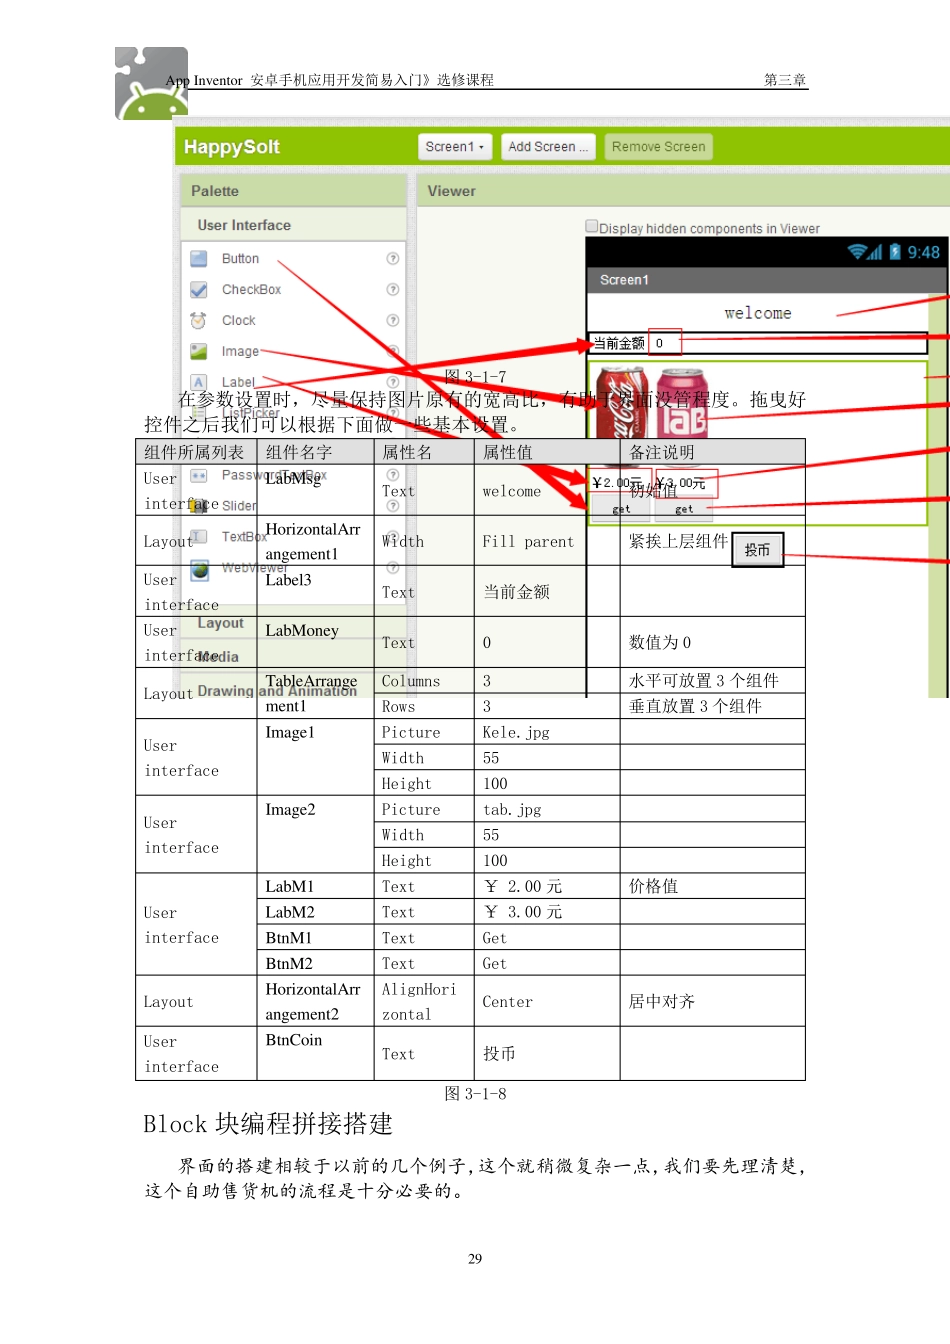Screen dimensions: 950x1344
Task: Click the Screen1 title bar in viewer
Action: pyautogui.click(x=767, y=280)
